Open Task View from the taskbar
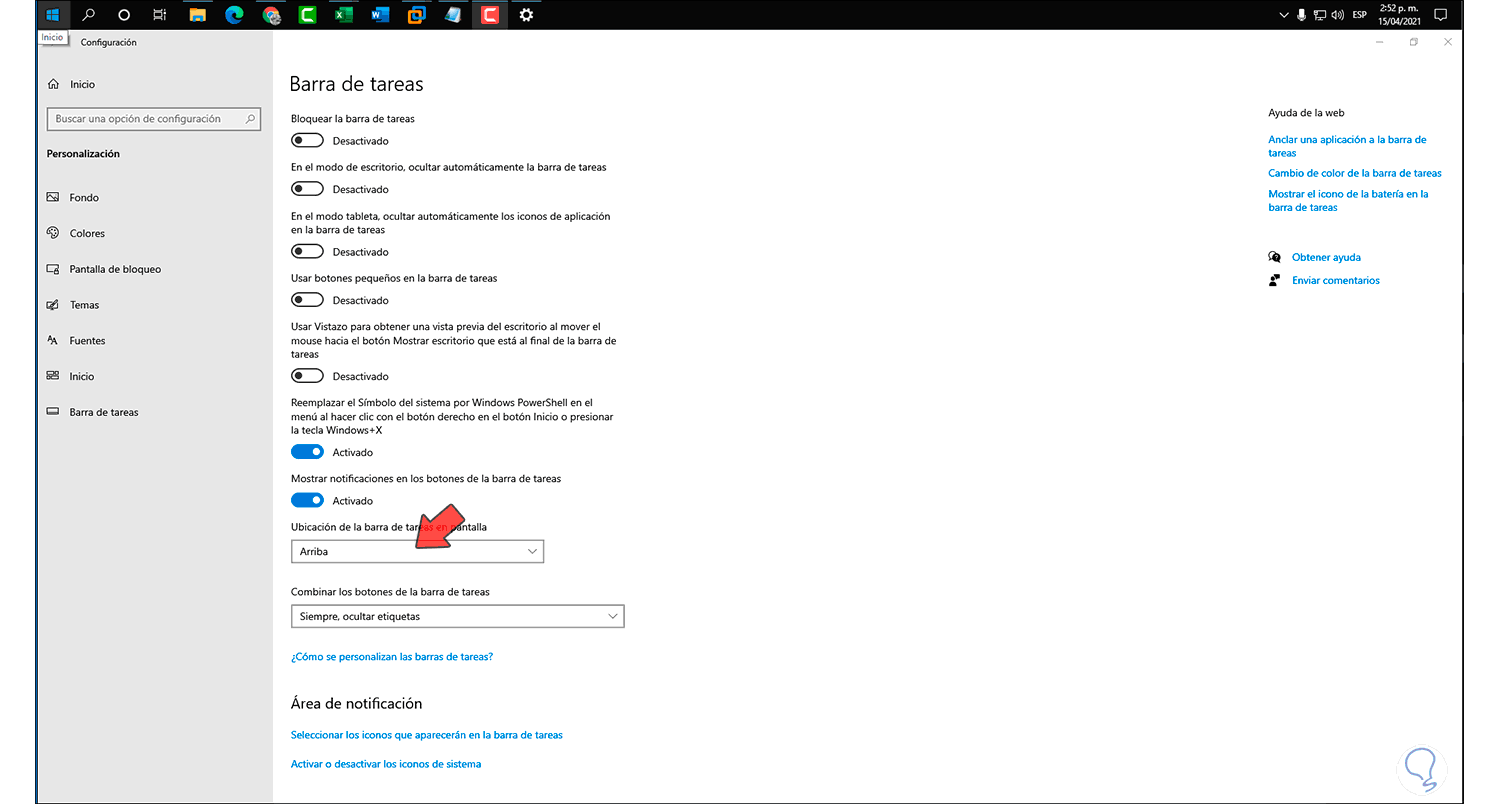1500x804 pixels. (160, 15)
